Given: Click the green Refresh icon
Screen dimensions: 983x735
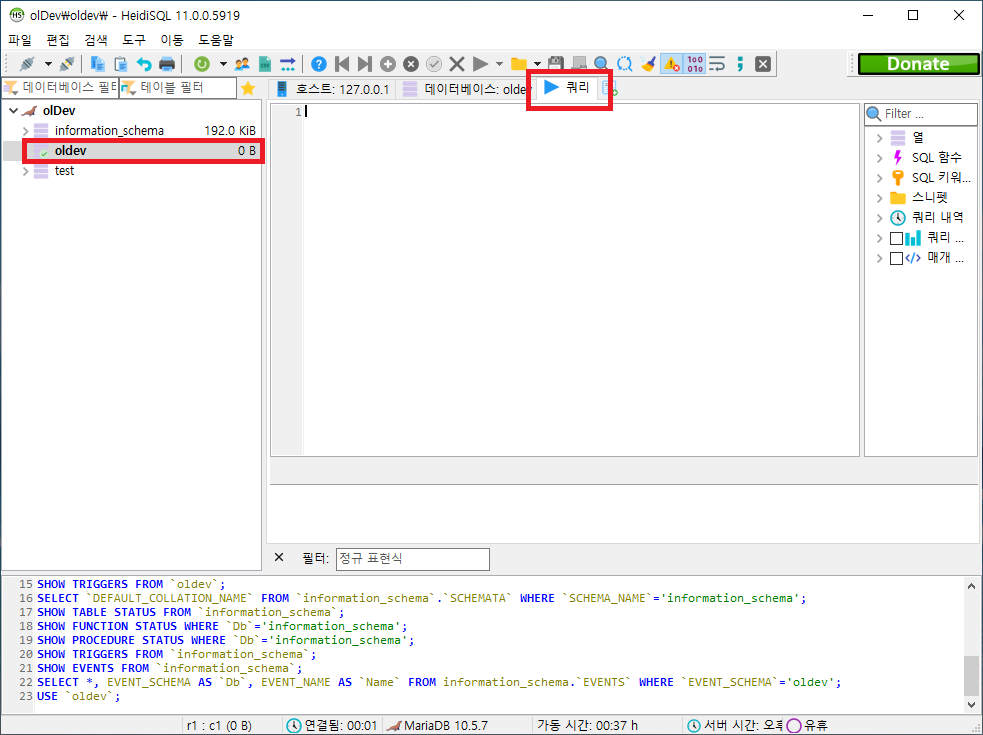Looking at the screenshot, I should point(201,64).
